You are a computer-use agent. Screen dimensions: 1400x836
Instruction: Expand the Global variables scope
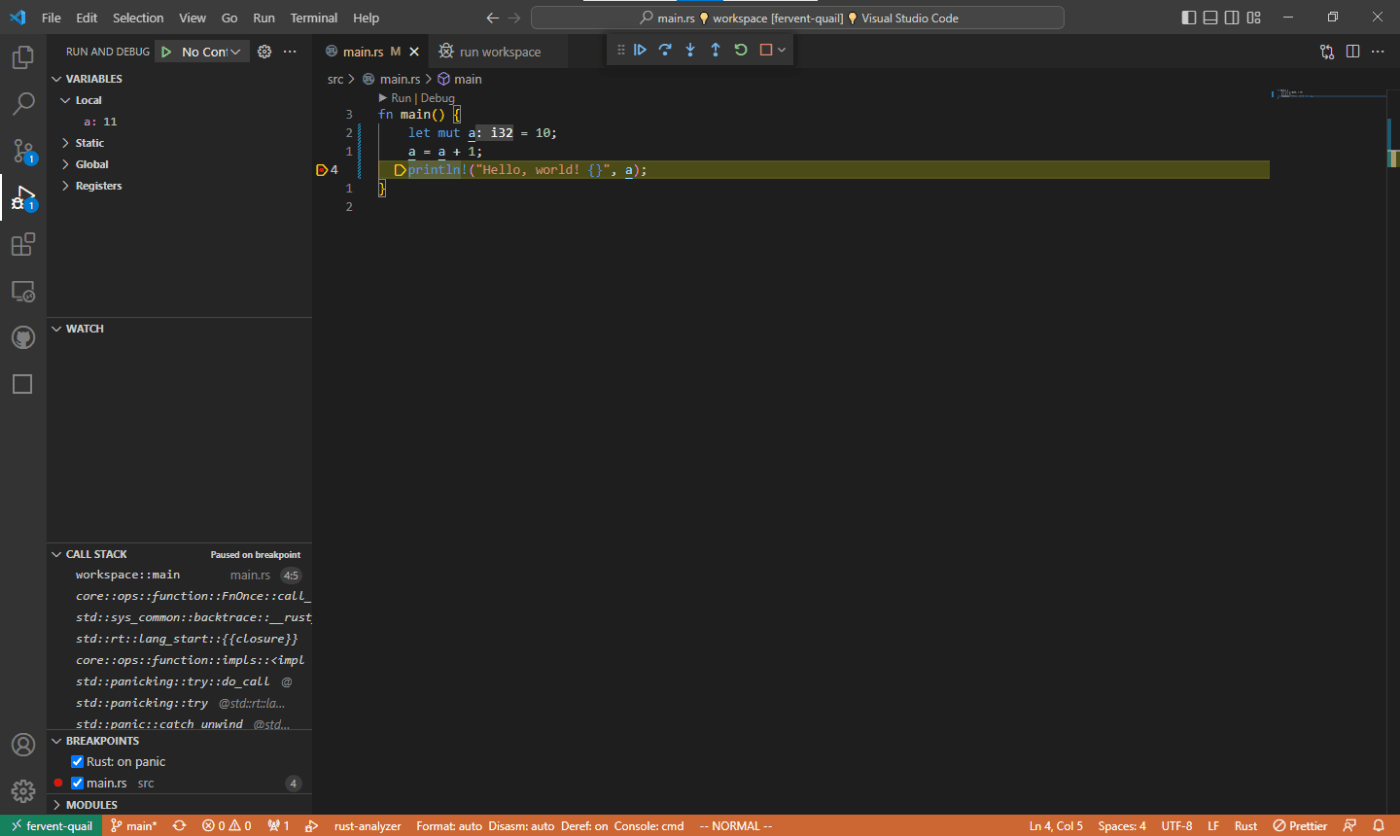coord(66,164)
